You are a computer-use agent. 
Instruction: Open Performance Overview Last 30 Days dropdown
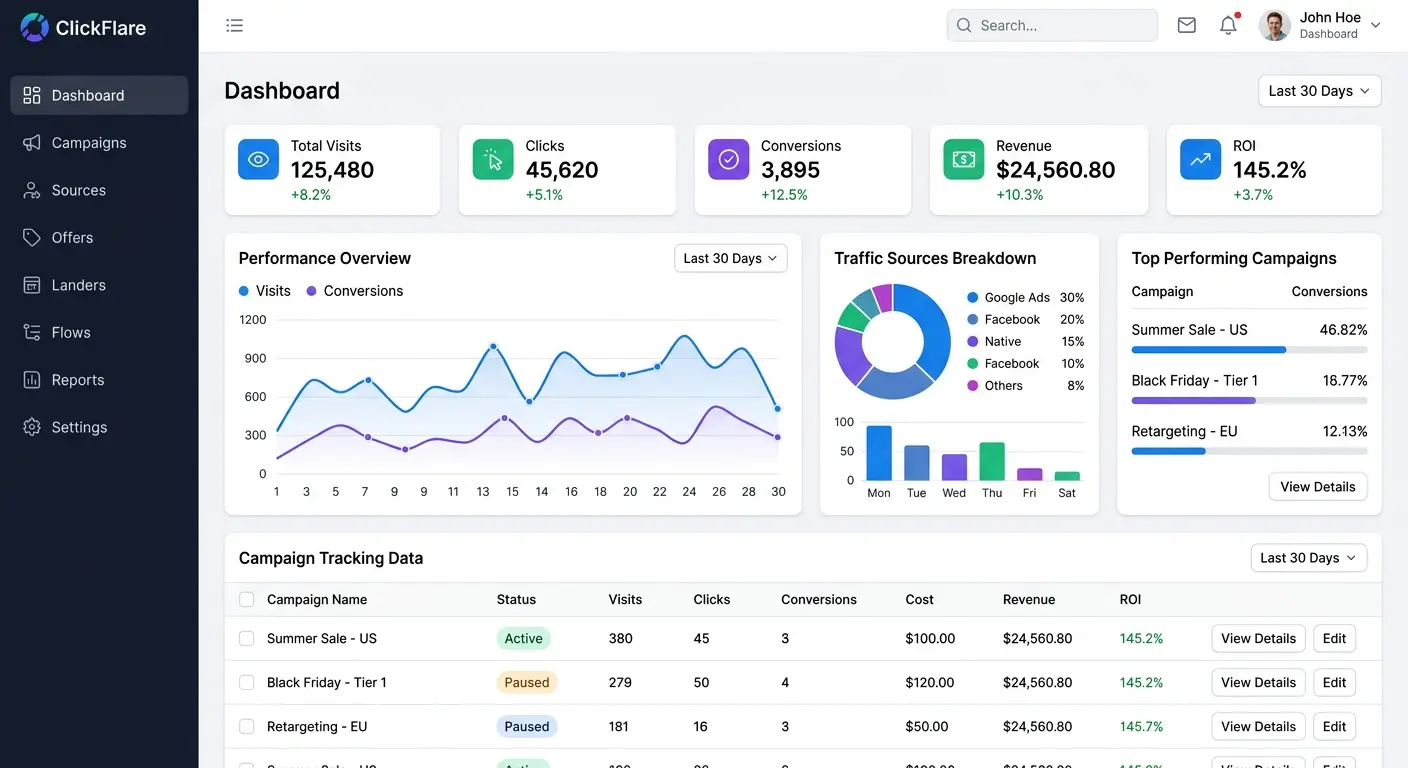(x=731, y=258)
